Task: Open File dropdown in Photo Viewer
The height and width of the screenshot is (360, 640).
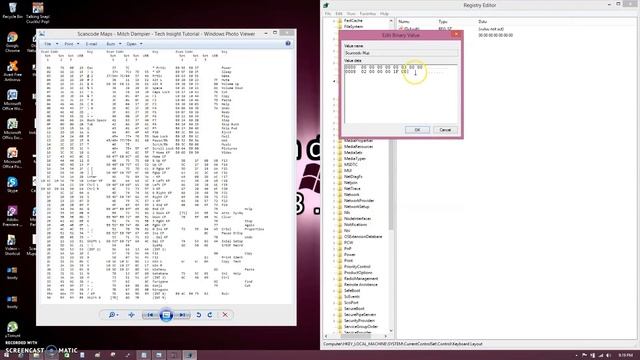Action: click(51, 44)
